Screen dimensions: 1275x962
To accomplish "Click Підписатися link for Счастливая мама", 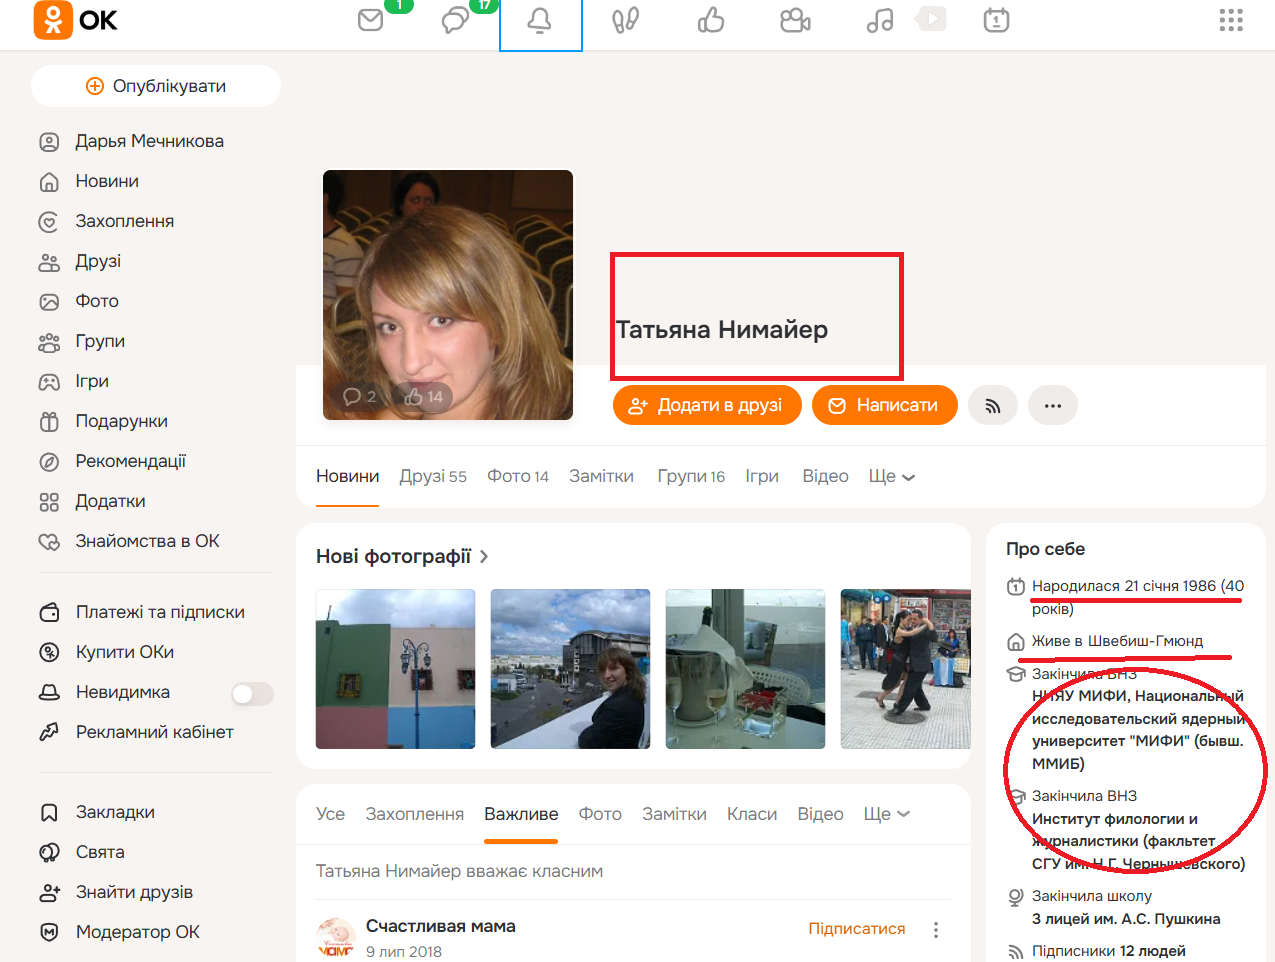I will [856, 929].
